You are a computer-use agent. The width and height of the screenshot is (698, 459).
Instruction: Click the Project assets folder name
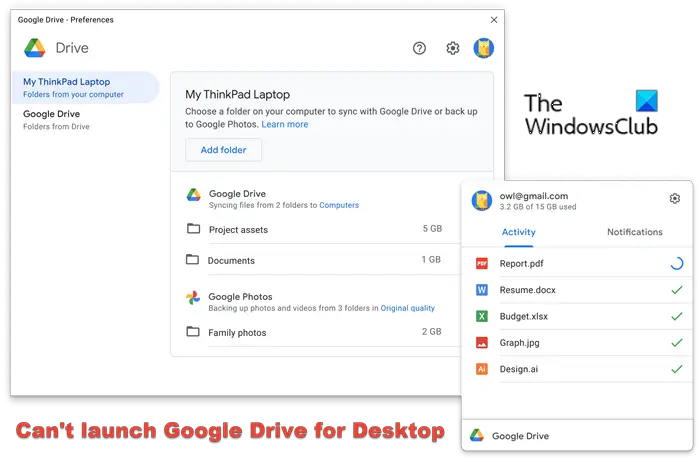pos(238,230)
